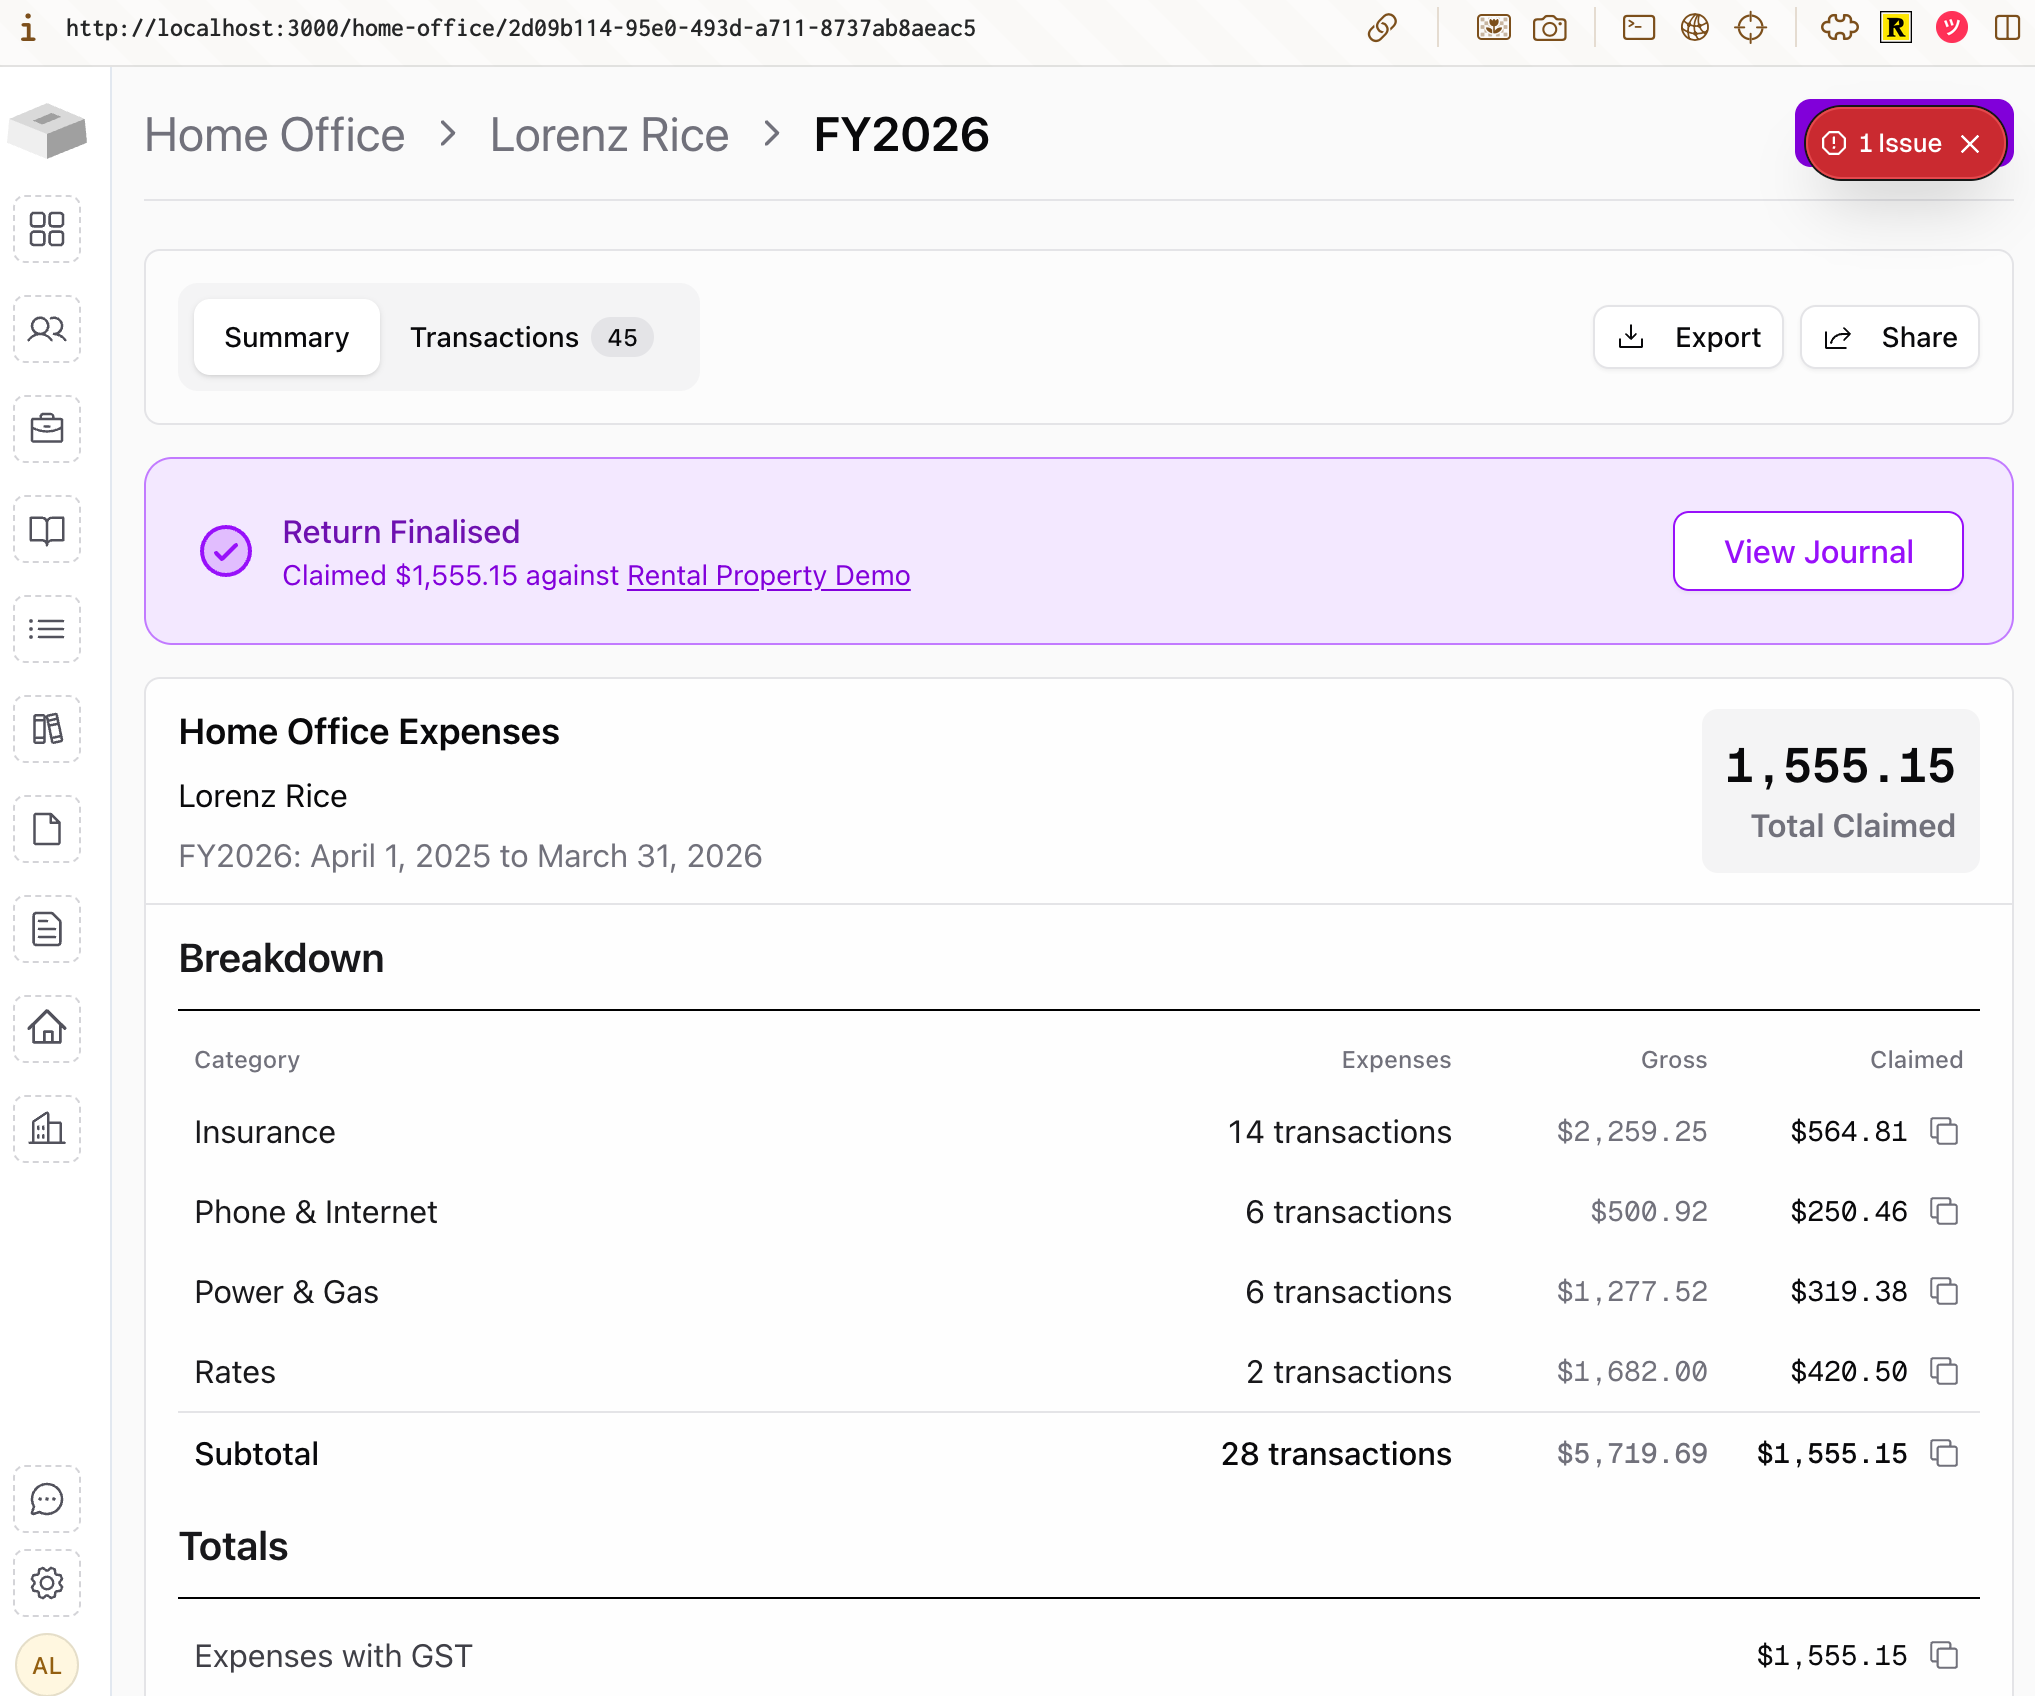Click the camera screenshot icon in browser toolbar
Image resolution: width=2035 pixels, height=1696 pixels.
(x=1549, y=28)
